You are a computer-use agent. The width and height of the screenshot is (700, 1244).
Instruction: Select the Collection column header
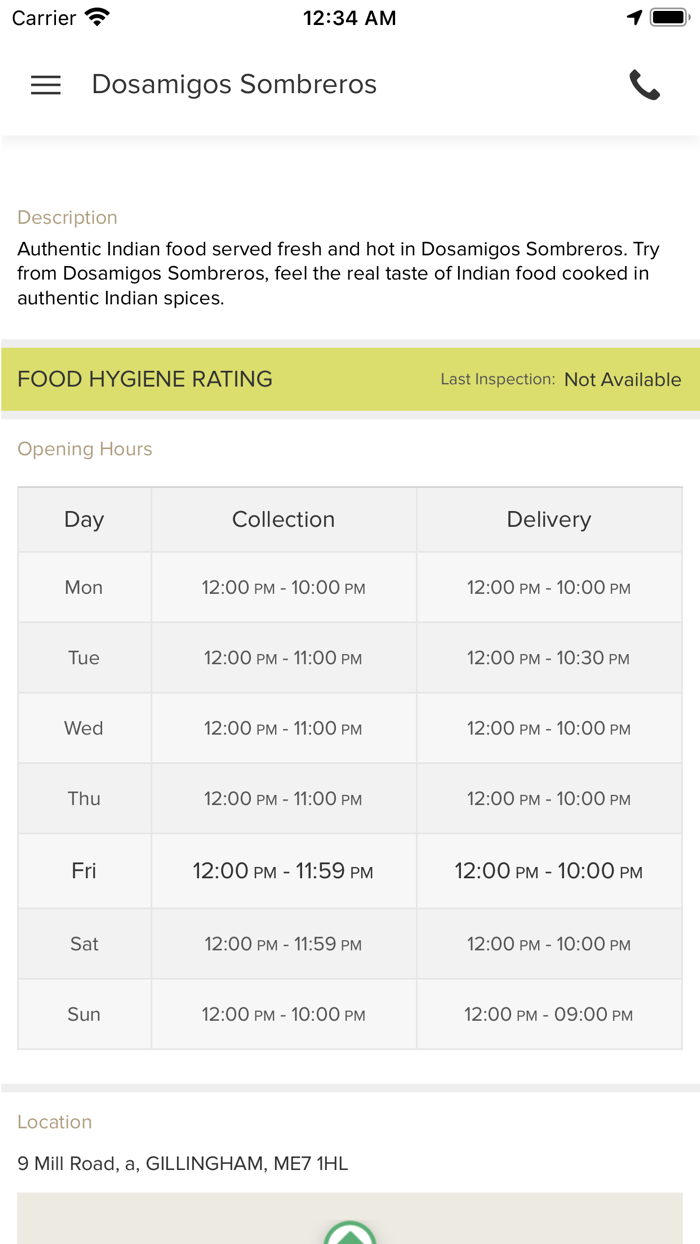click(283, 519)
